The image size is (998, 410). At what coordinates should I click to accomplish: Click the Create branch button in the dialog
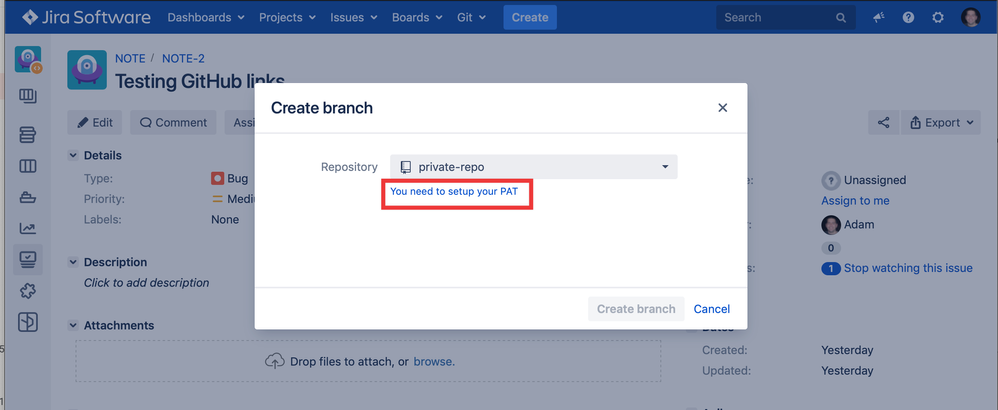[636, 309]
